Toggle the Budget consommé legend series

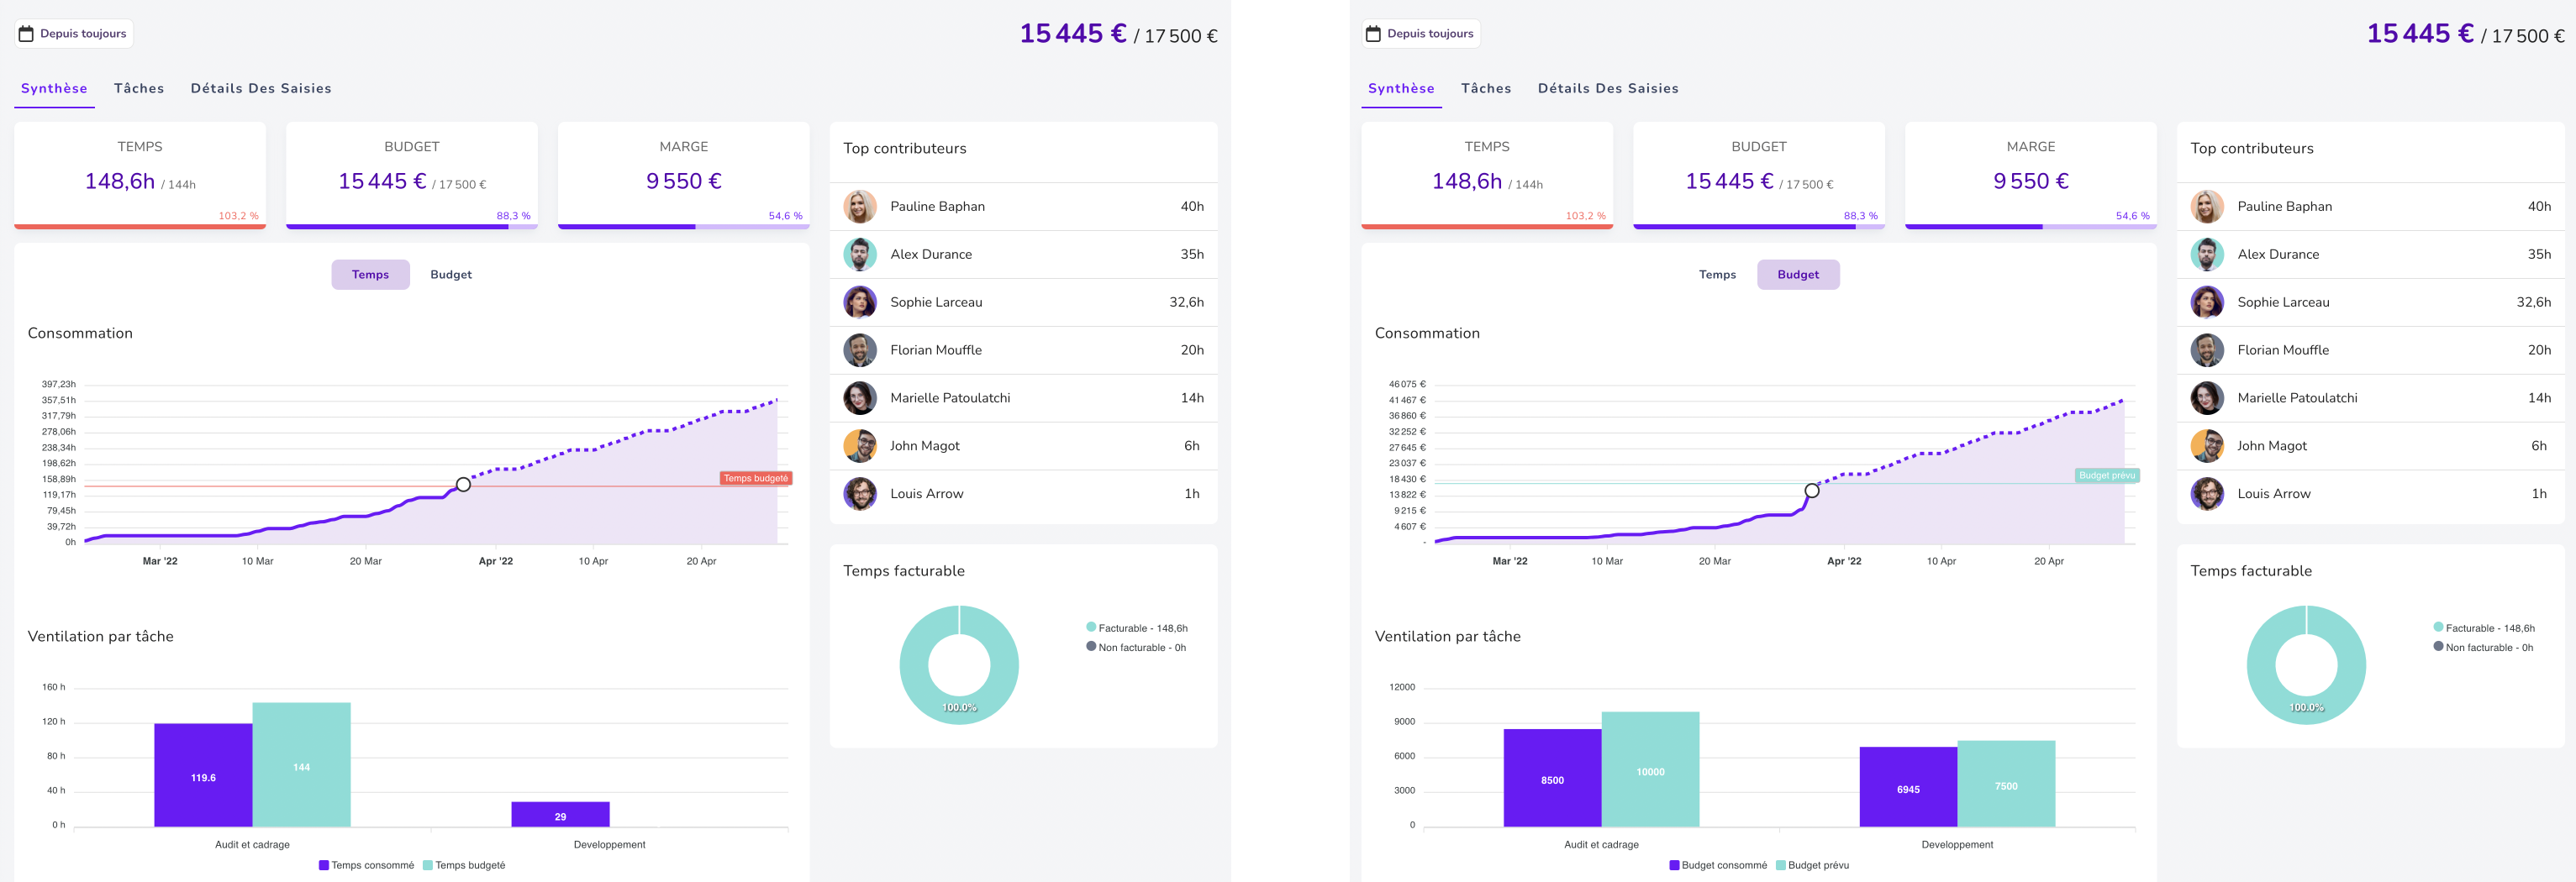pos(1718,866)
